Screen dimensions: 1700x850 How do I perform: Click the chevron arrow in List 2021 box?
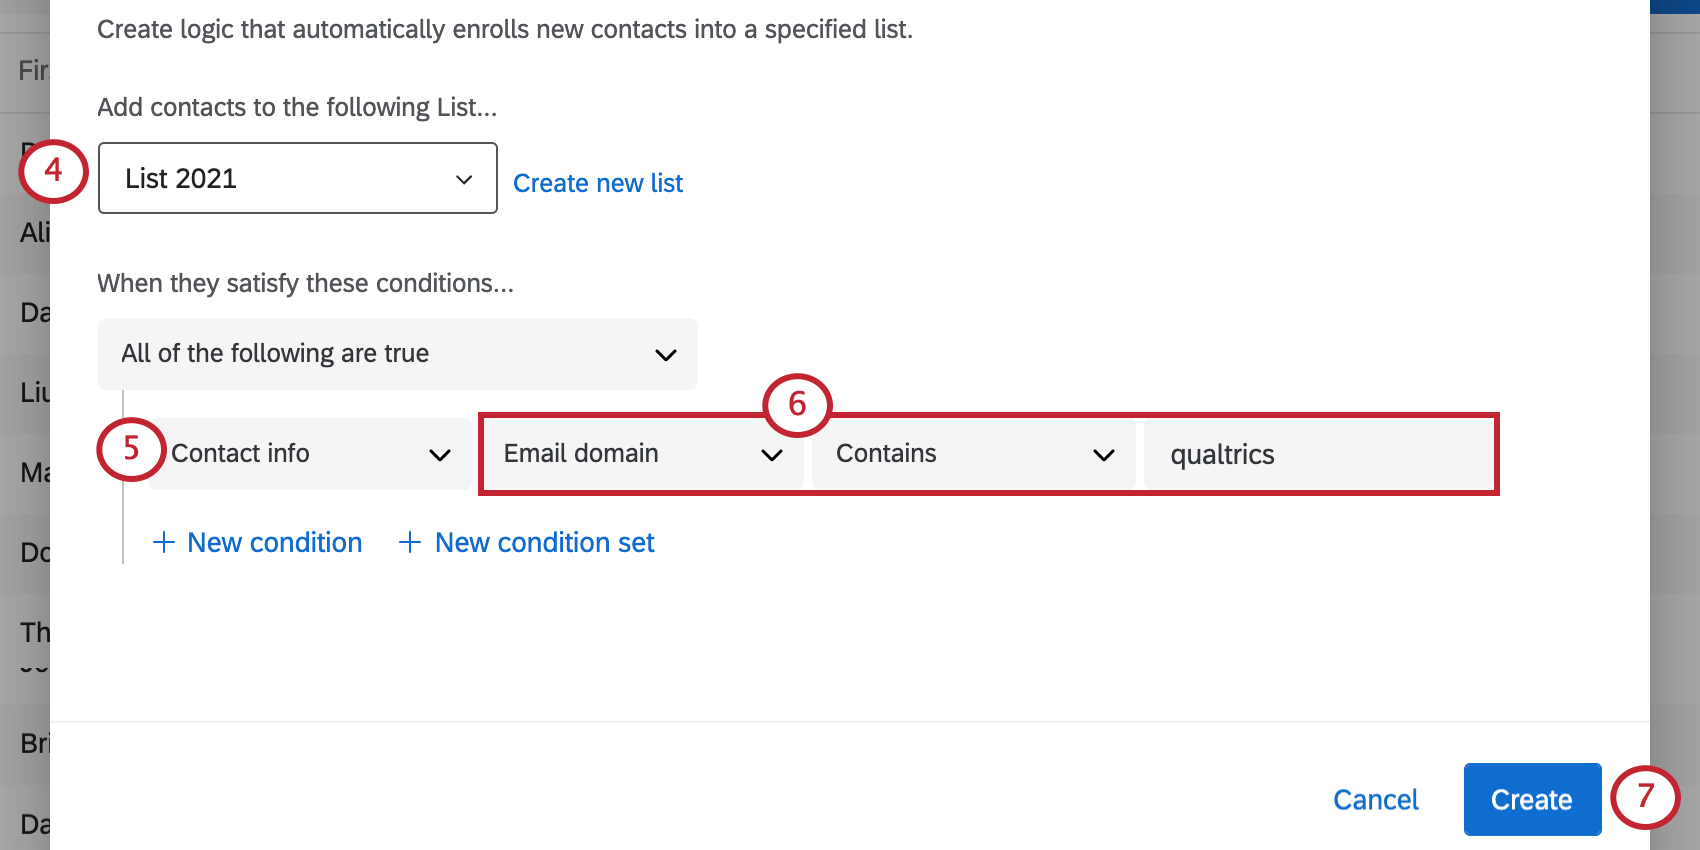pyautogui.click(x=464, y=179)
